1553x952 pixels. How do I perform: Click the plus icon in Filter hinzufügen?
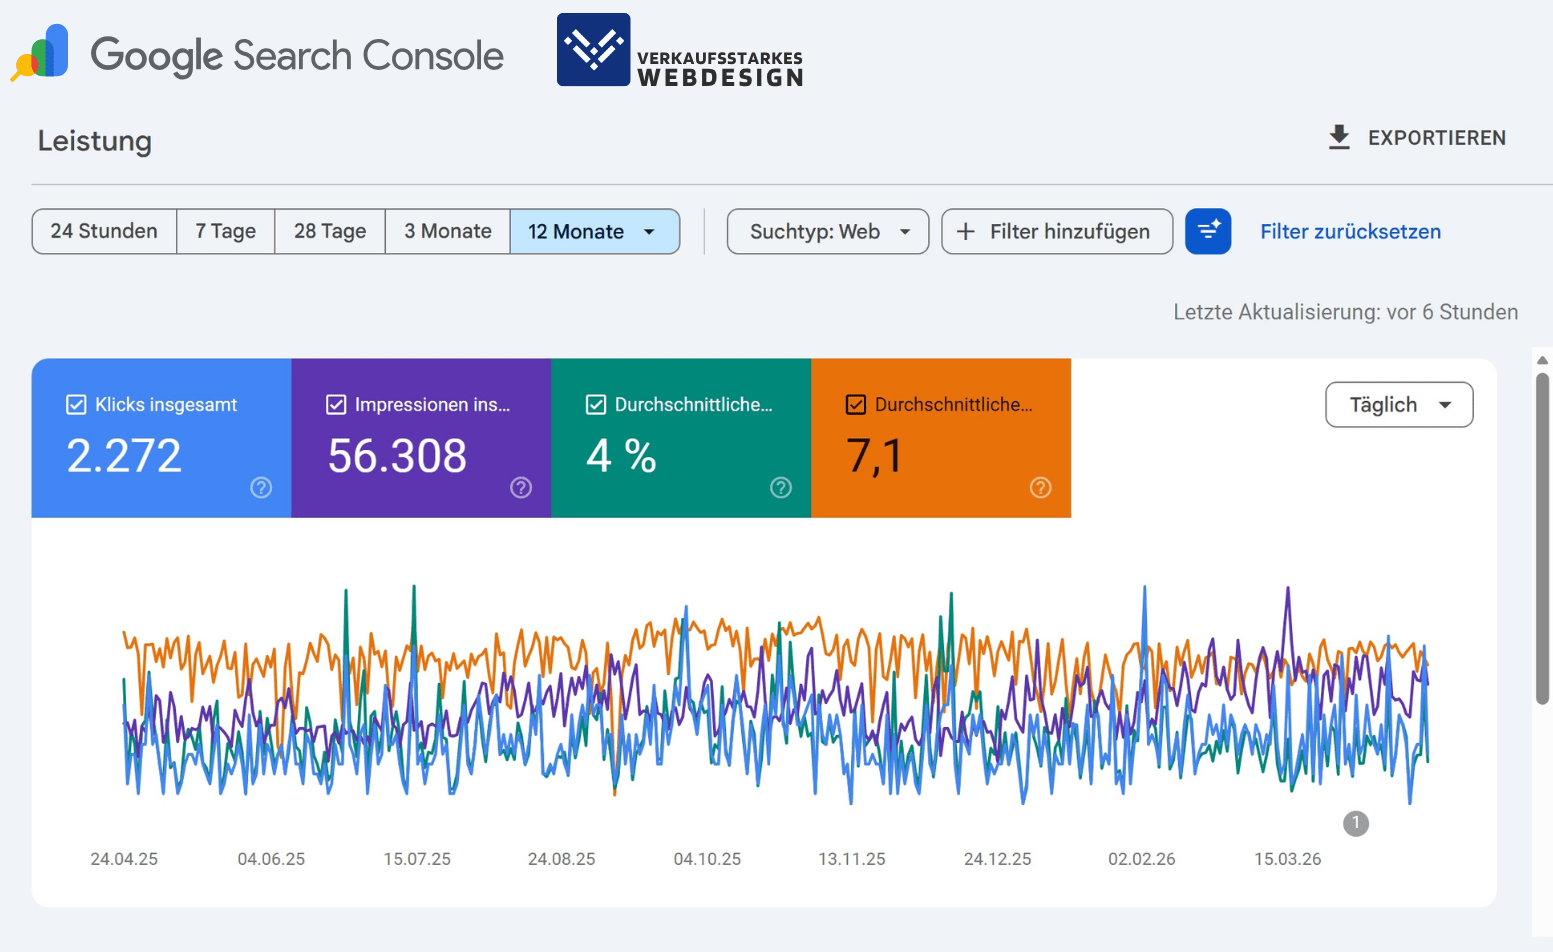point(965,231)
